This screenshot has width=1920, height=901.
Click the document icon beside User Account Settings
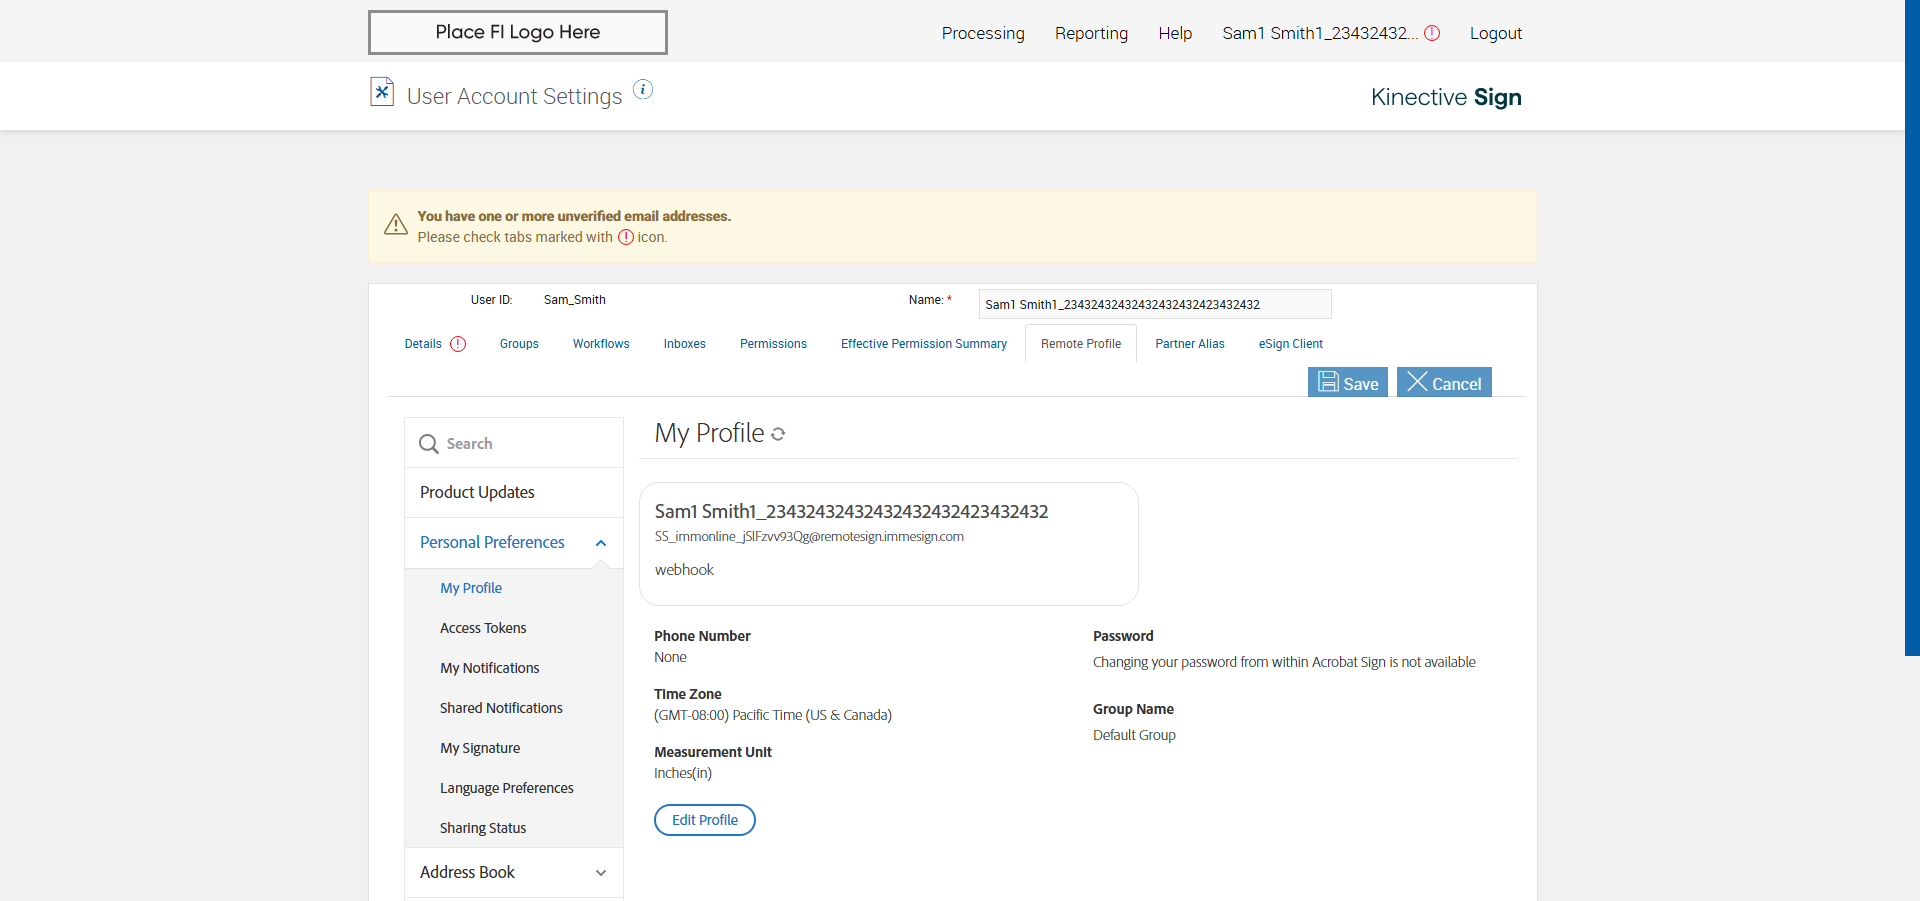click(x=382, y=92)
